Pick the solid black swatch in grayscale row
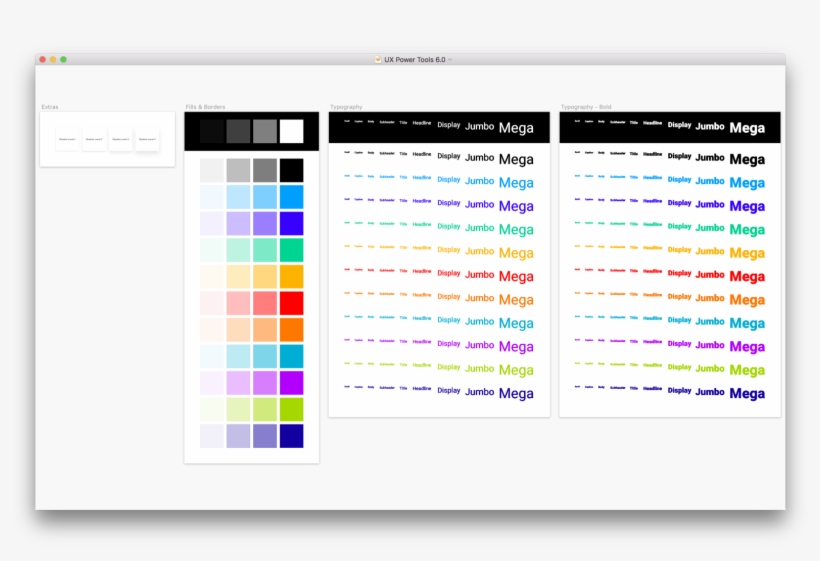Image resolution: width=820 pixels, height=561 pixels. click(x=291, y=170)
